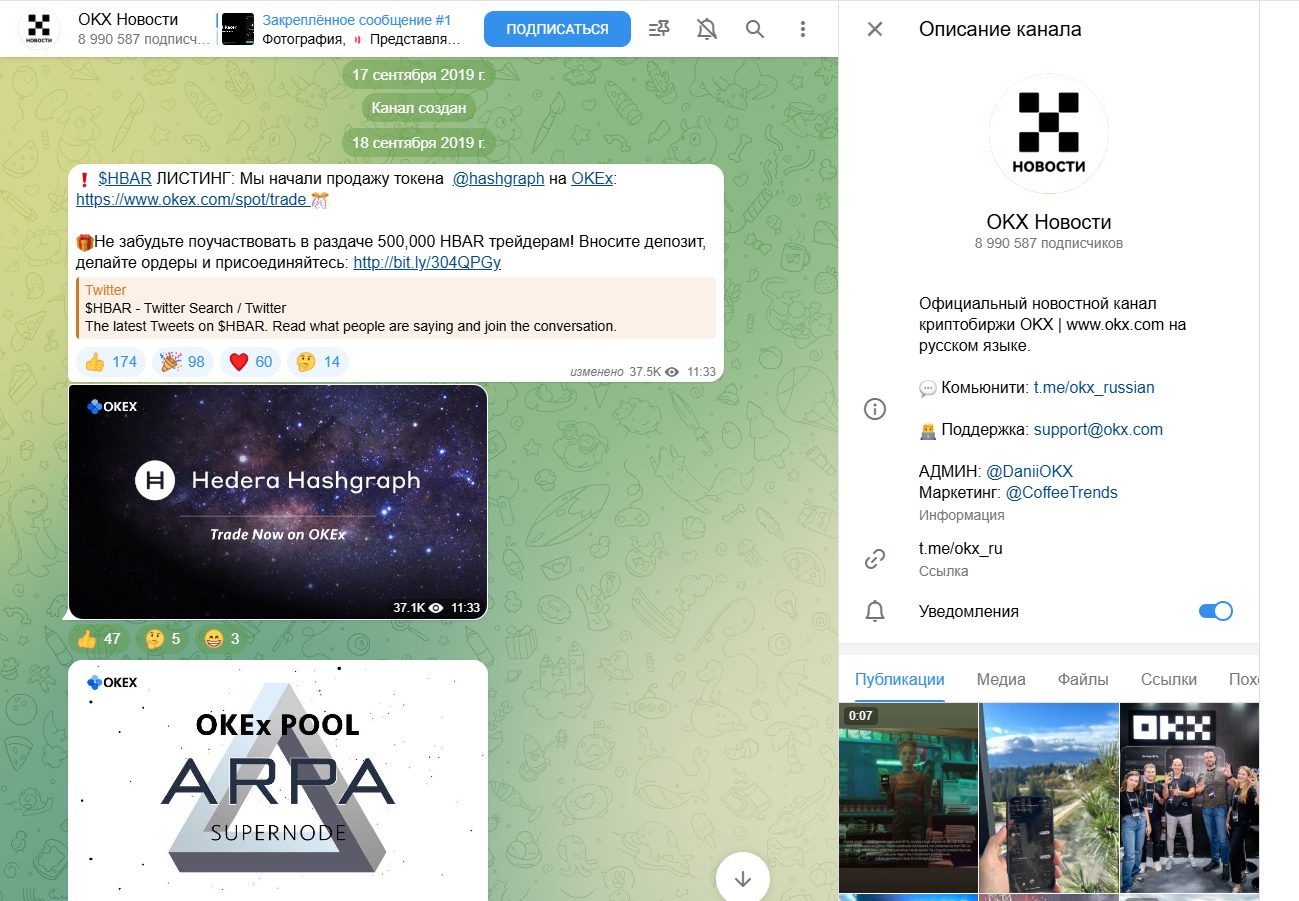Open the OKX Новости channel avatar in header

pos(38,29)
